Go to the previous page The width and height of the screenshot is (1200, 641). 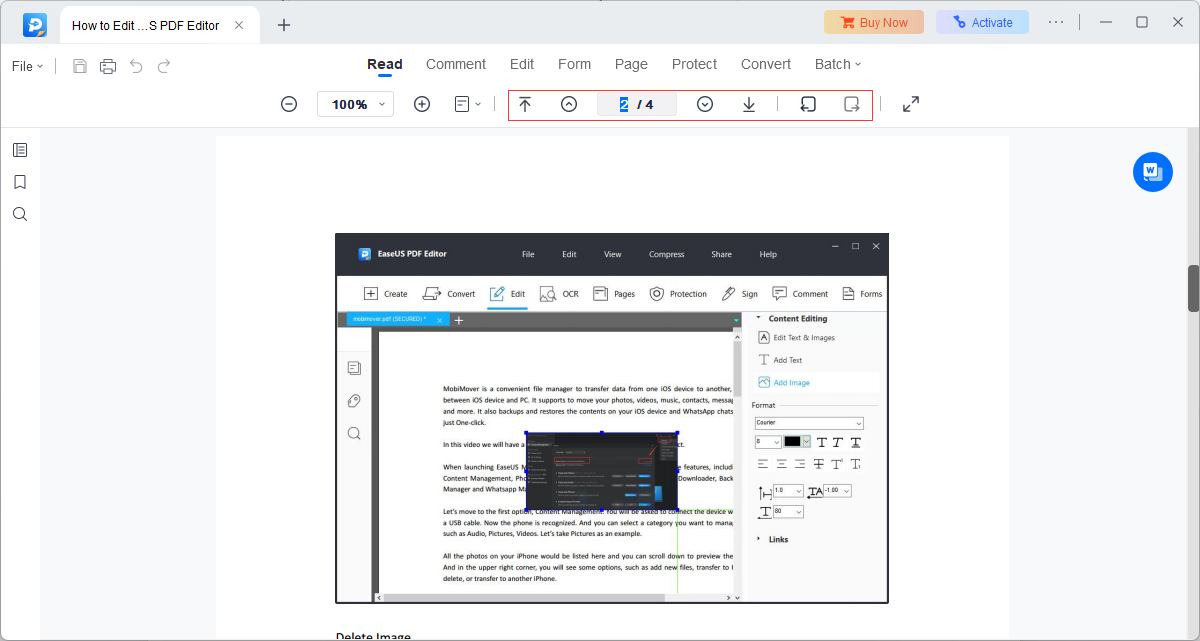pos(569,104)
